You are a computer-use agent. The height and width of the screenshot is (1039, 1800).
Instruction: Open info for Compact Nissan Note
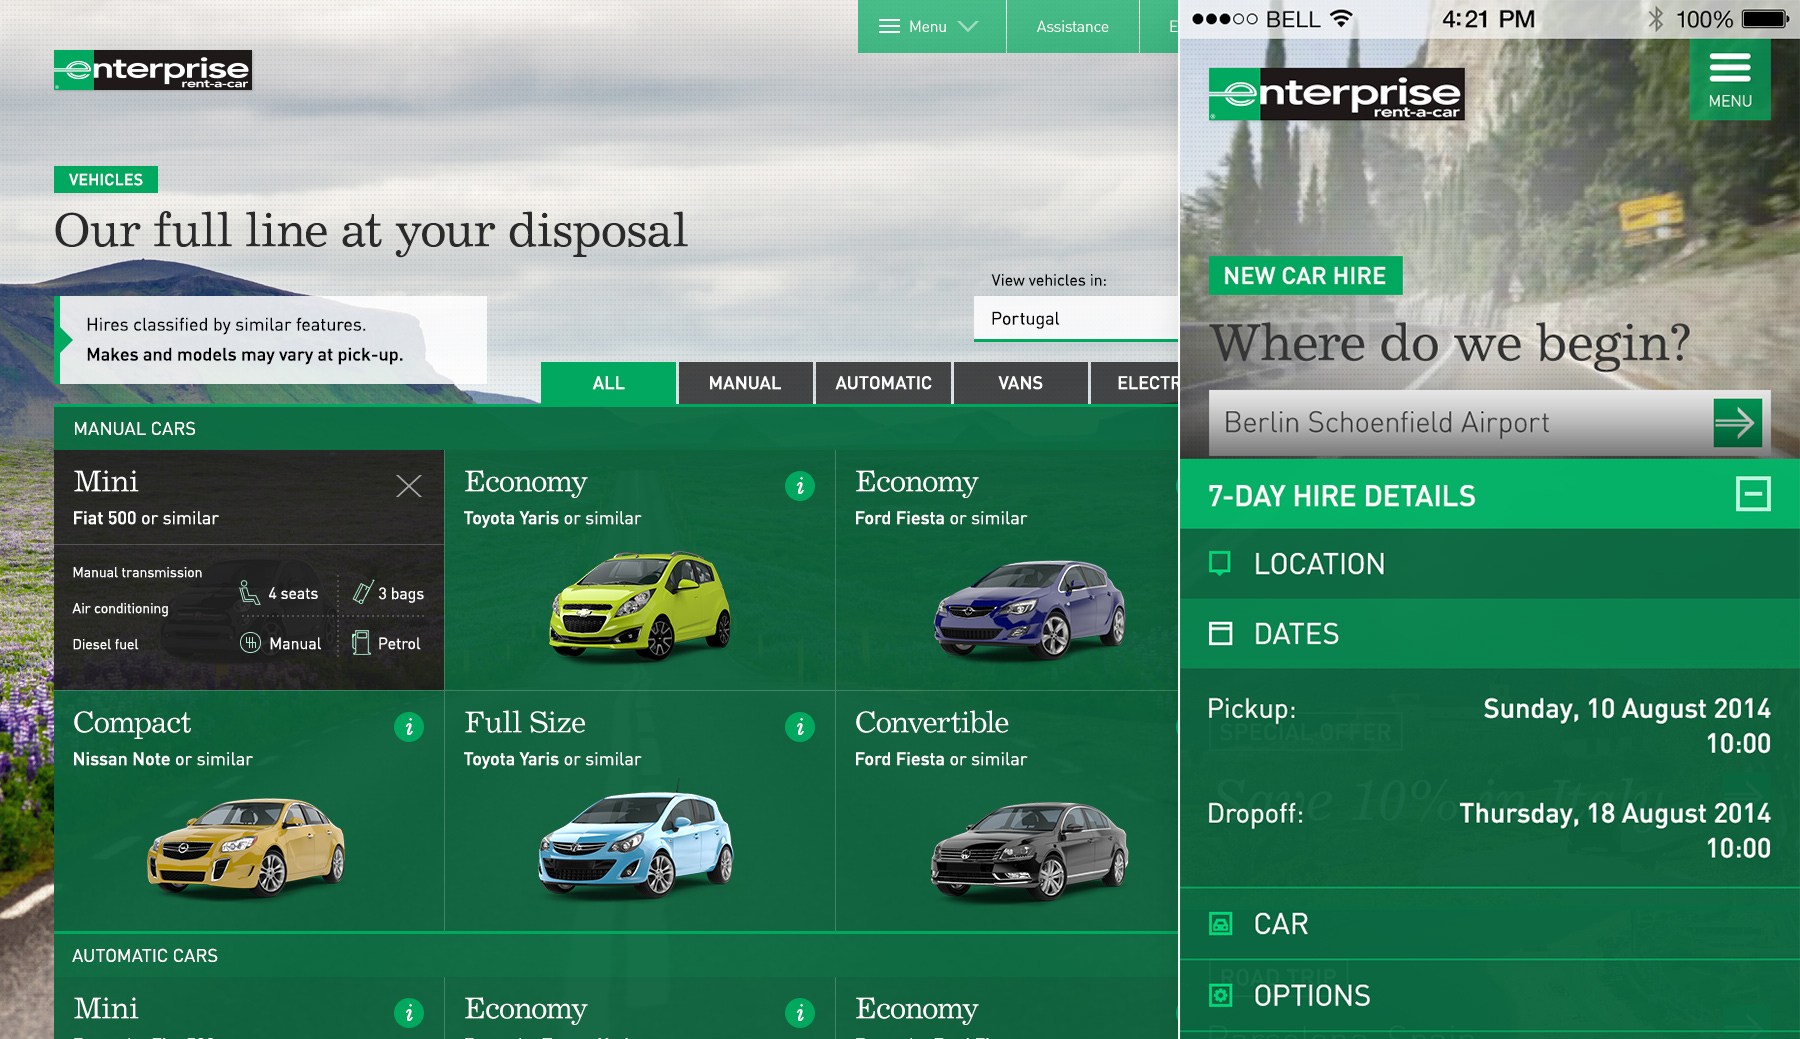(408, 727)
